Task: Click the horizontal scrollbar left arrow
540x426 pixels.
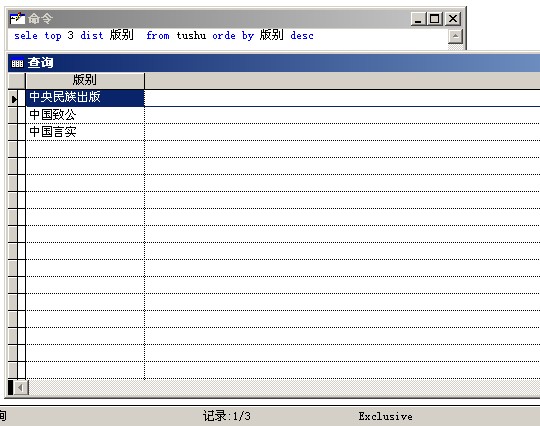Action: (x=21, y=388)
